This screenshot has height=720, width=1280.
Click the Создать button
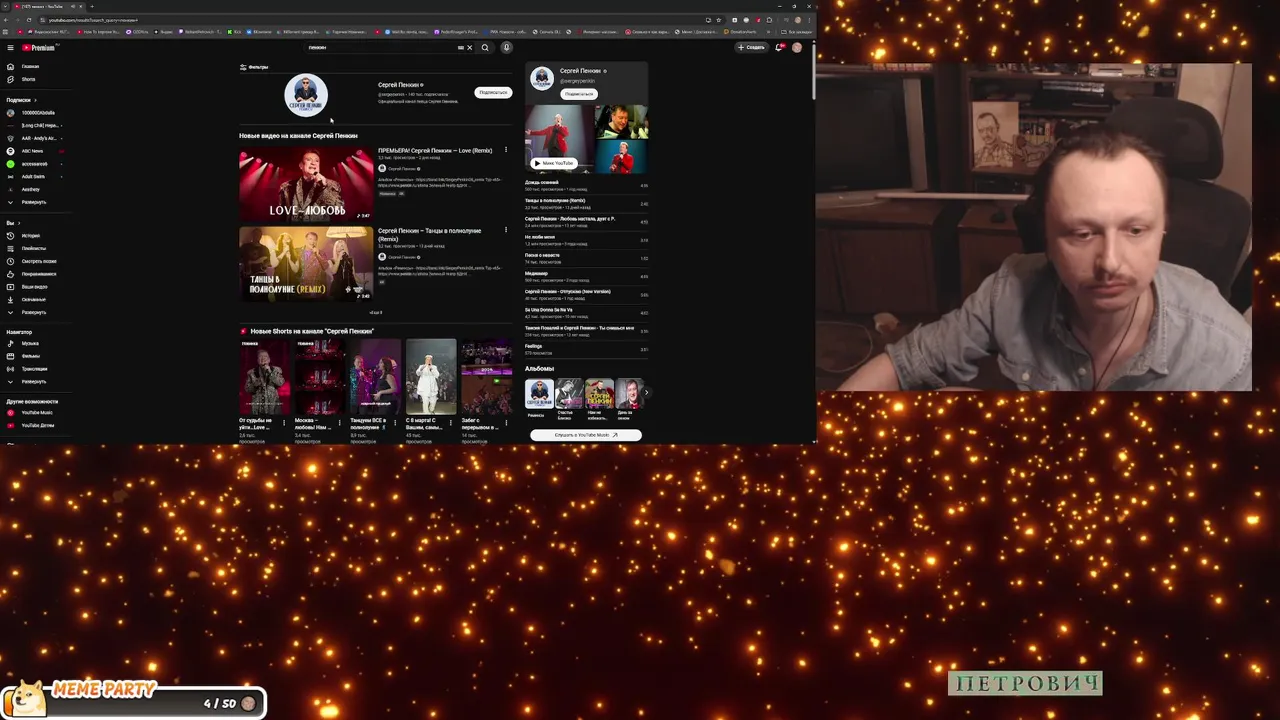coord(752,47)
